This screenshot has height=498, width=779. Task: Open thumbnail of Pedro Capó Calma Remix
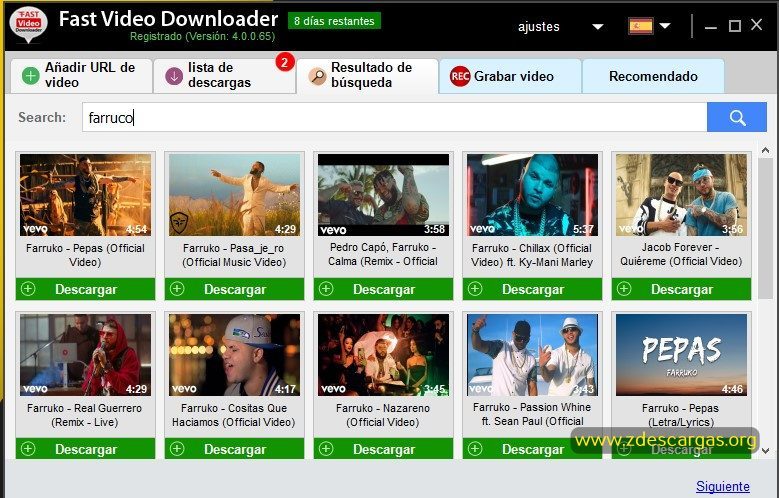pyautogui.click(x=384, y=195)
